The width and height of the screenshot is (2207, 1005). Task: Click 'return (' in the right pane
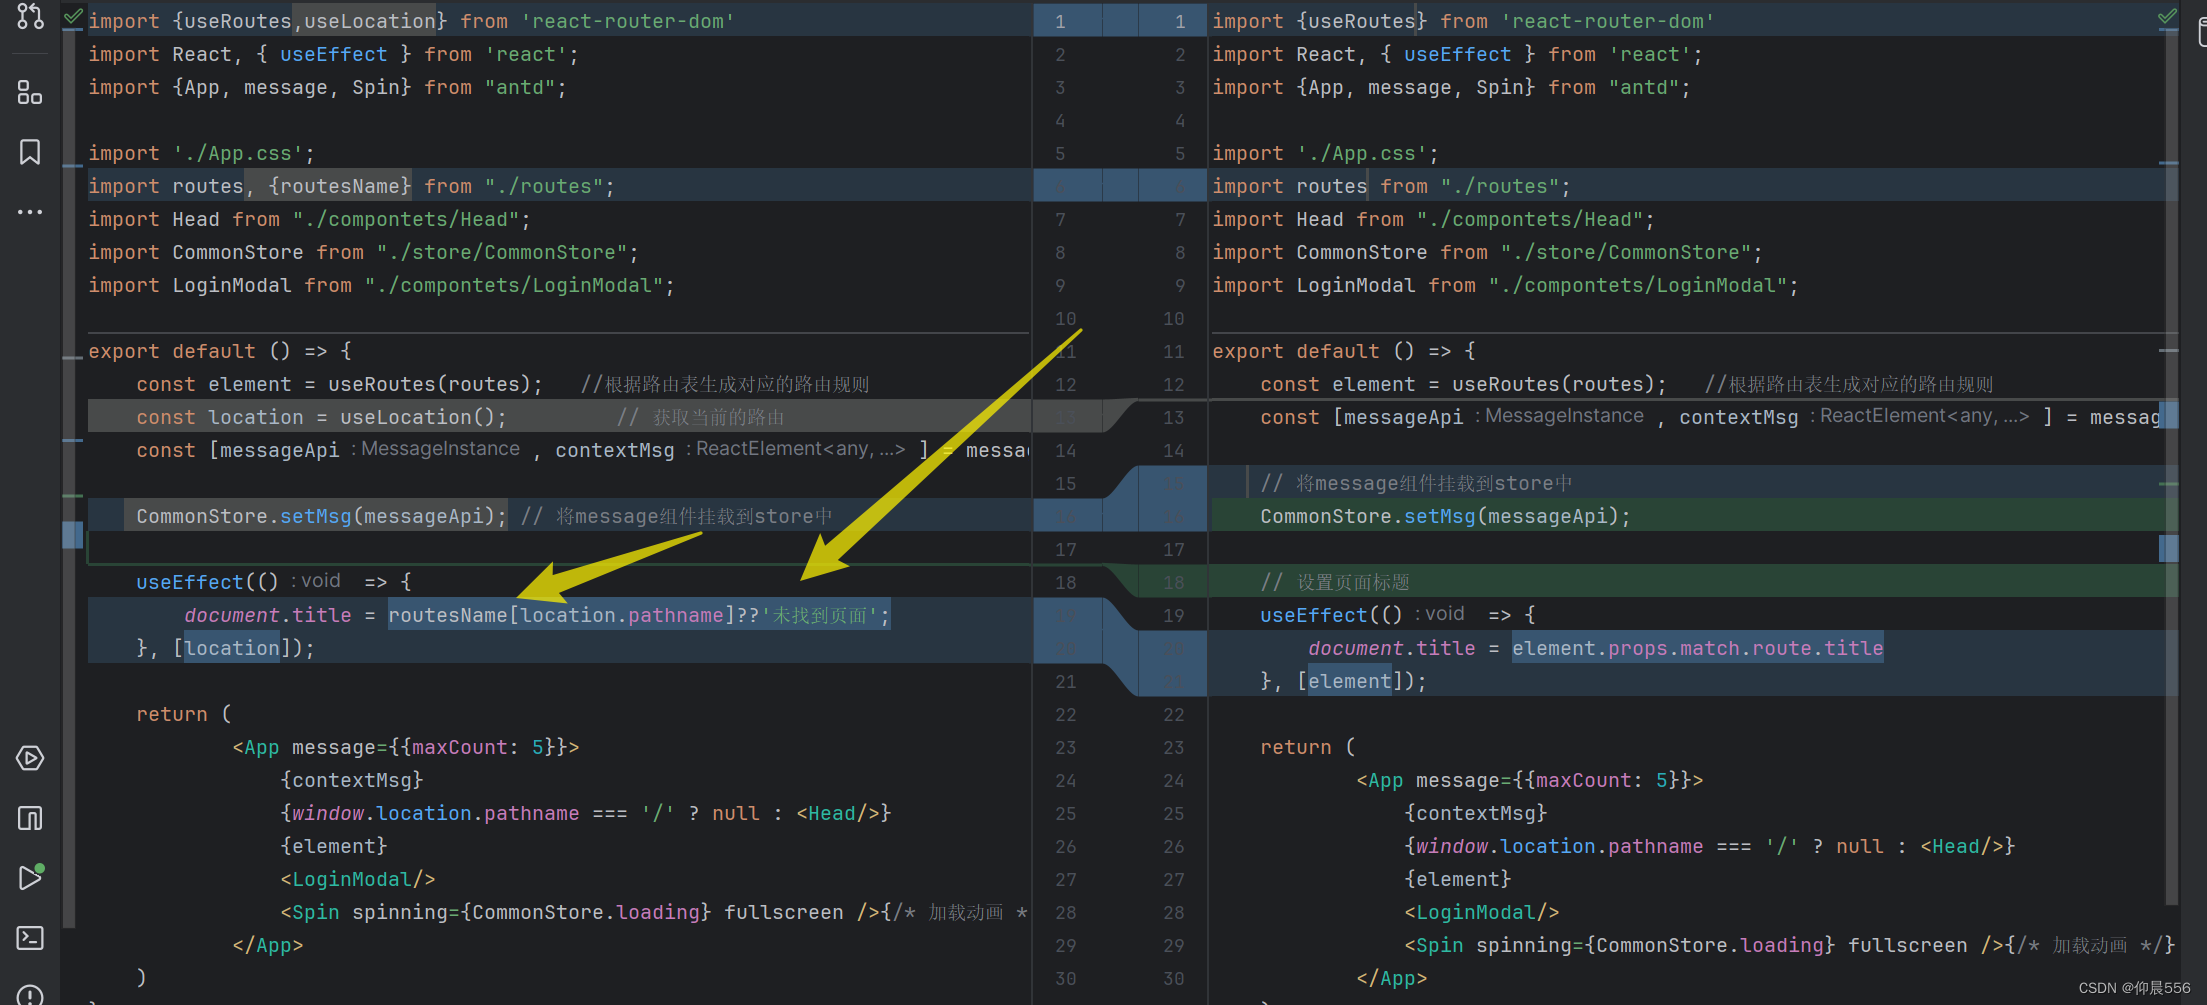(1308, 747)
